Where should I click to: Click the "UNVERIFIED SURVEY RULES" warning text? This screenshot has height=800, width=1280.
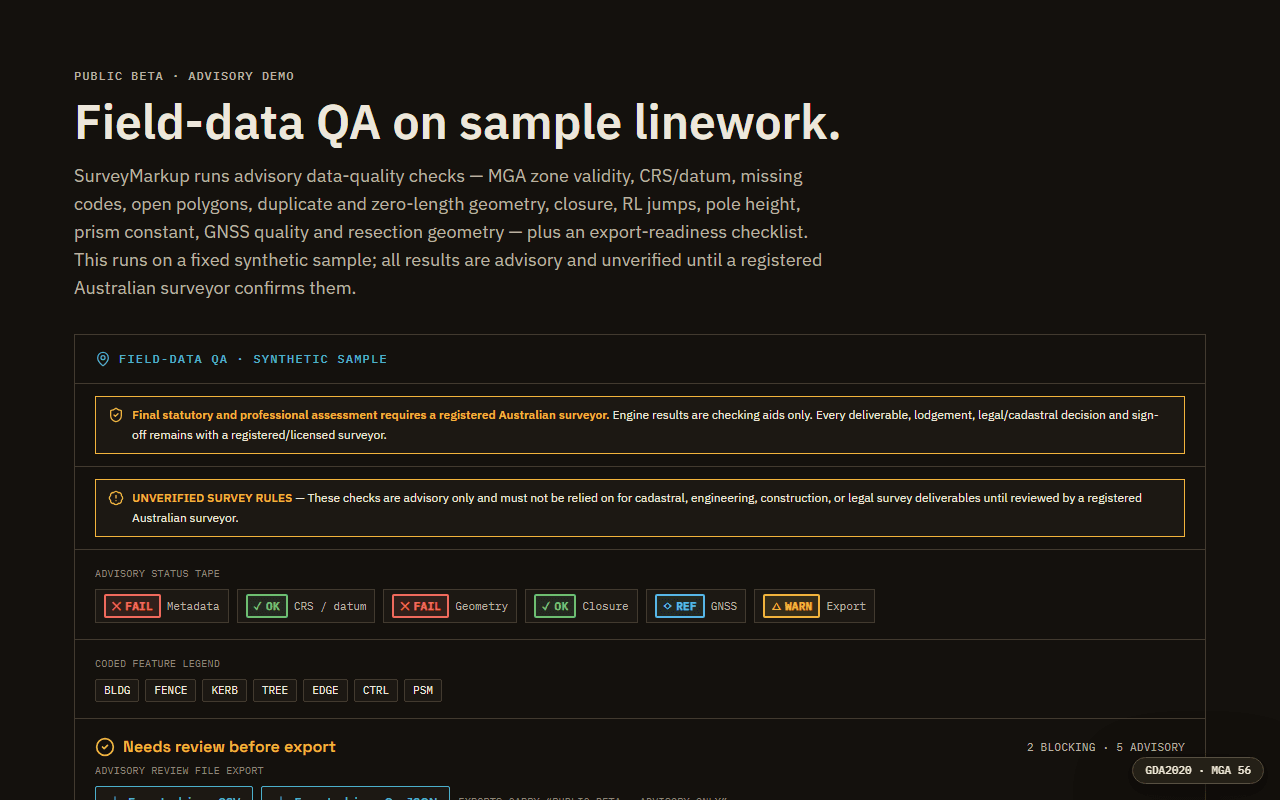pos(212,498)
